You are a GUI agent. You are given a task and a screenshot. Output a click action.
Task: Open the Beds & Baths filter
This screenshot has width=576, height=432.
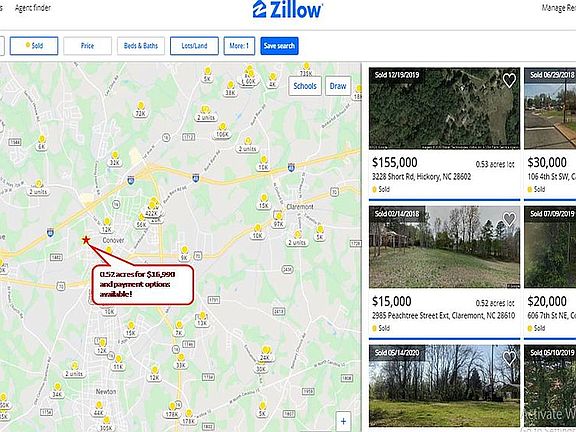(141, 46)
